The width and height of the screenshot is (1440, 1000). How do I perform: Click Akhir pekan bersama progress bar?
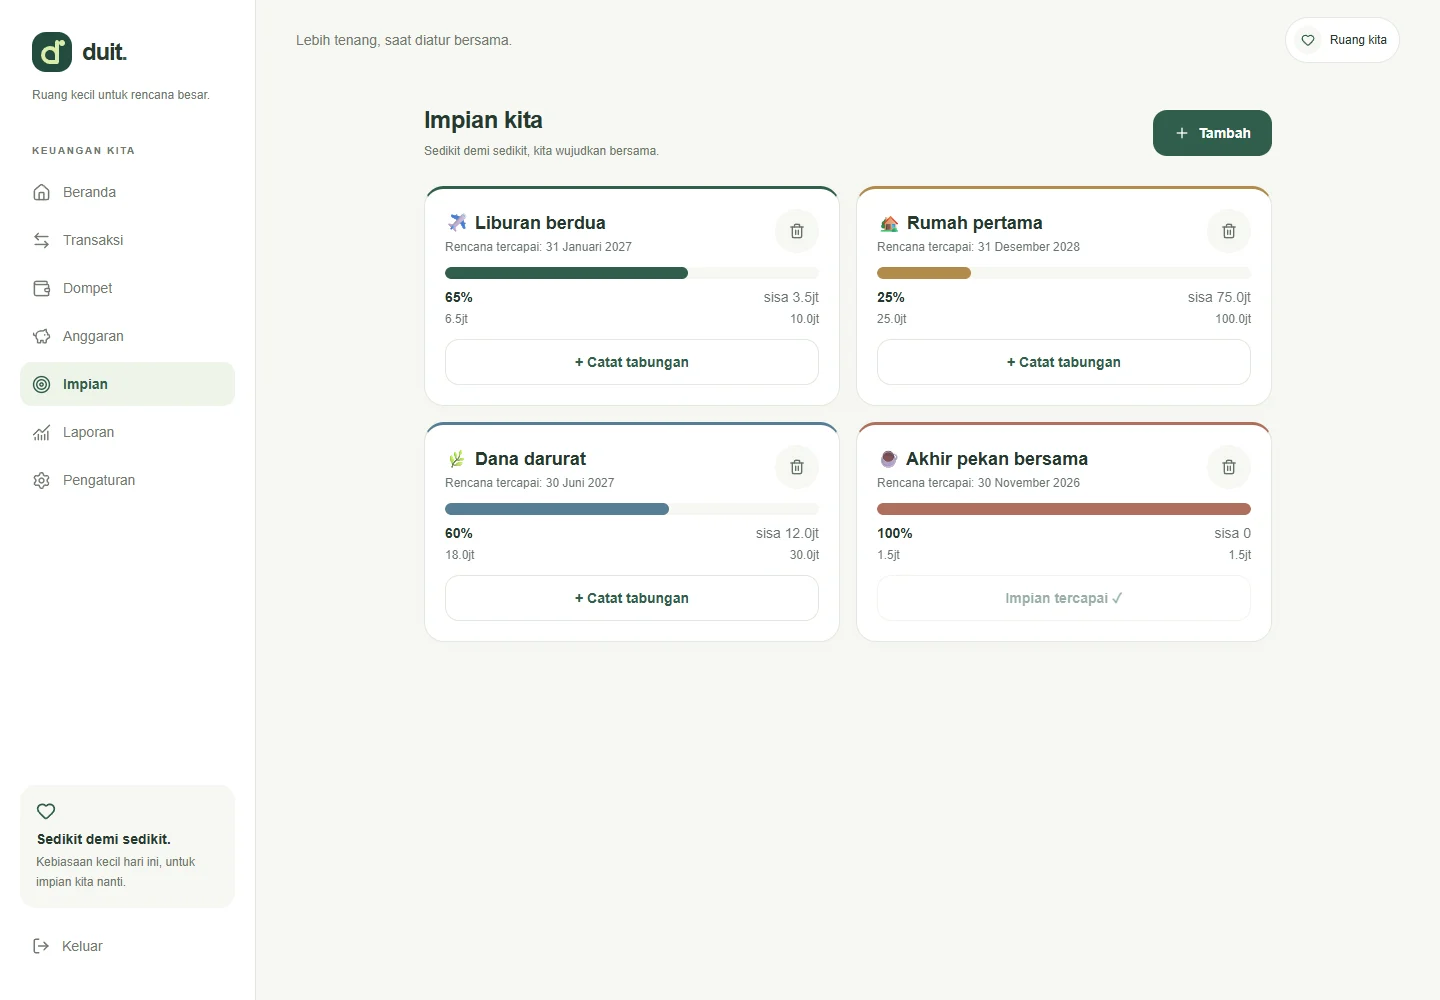tap(1064, 509)
